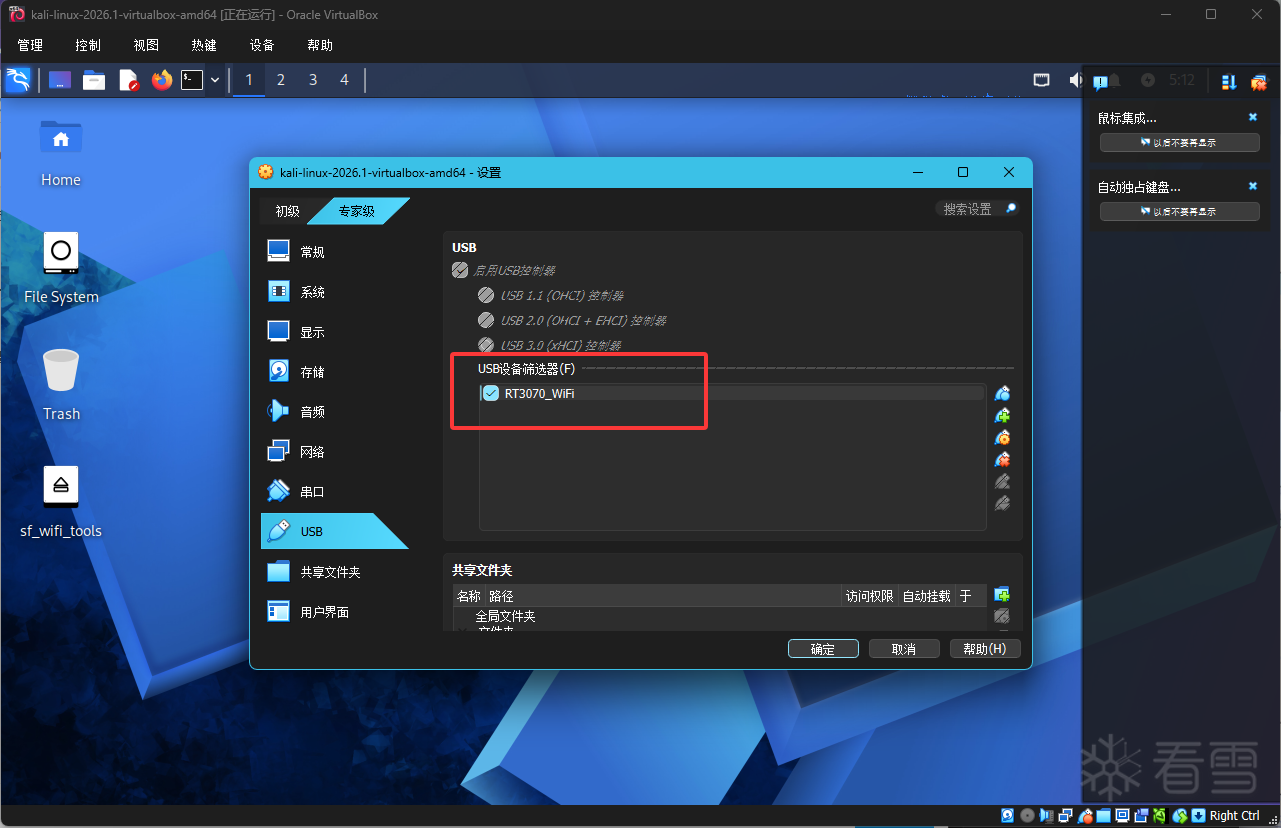Select the 系统 settings category

tap(335, 292)
